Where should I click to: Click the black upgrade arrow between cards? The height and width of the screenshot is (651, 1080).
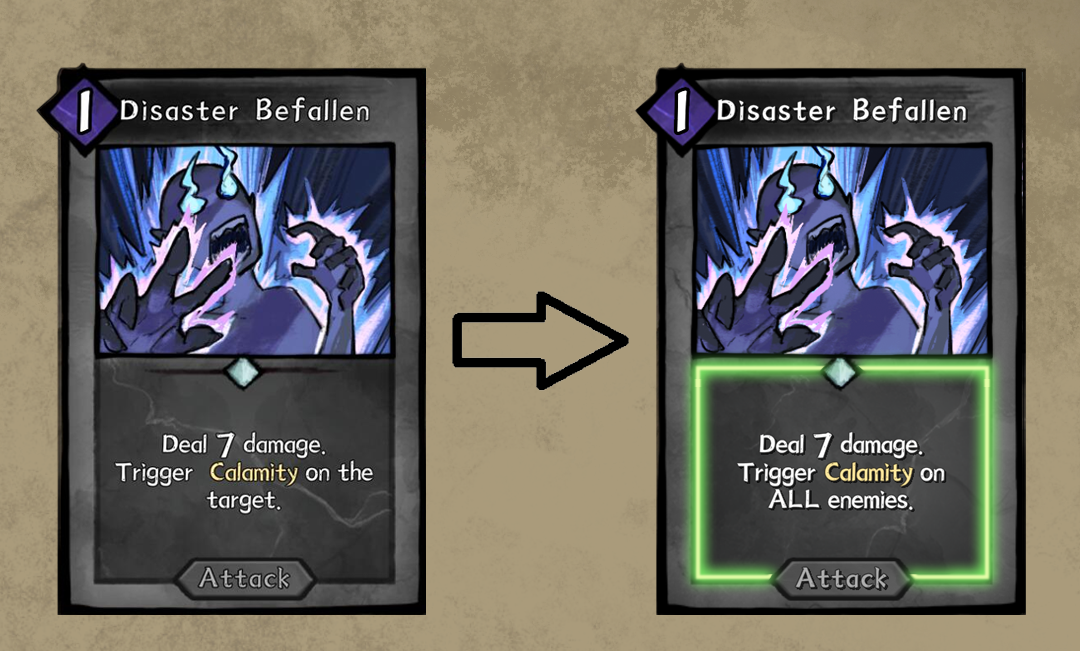540,340
